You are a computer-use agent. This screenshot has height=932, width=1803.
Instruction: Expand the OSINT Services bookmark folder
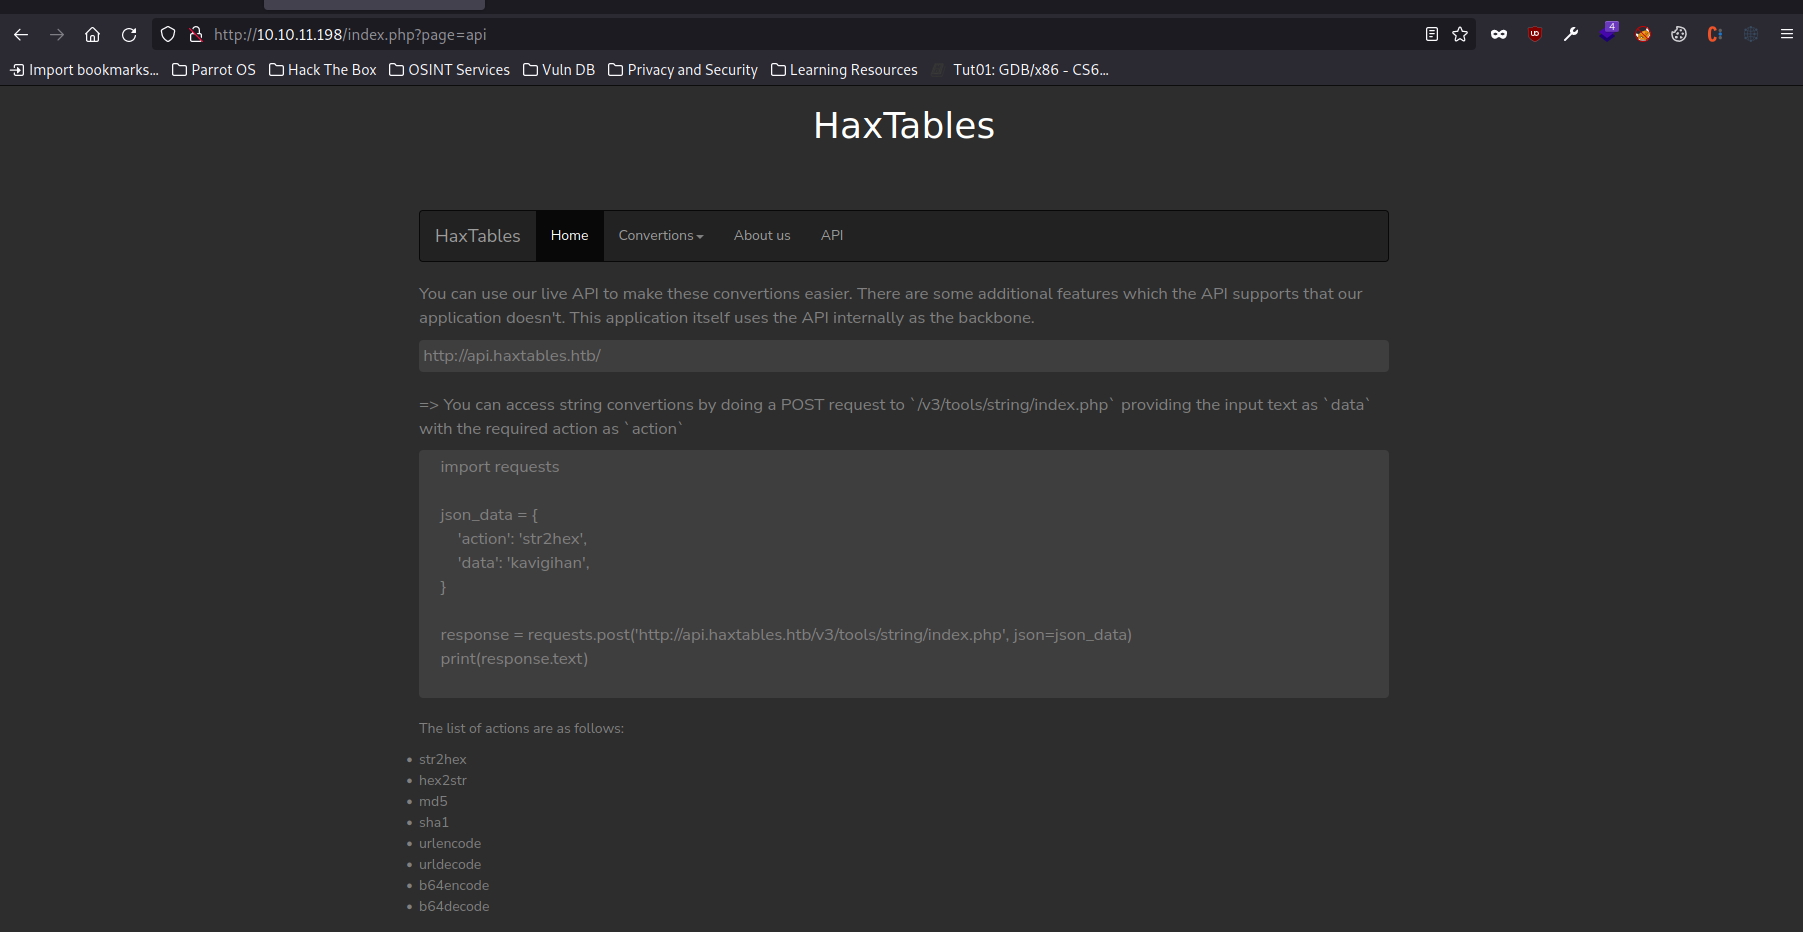450,70
